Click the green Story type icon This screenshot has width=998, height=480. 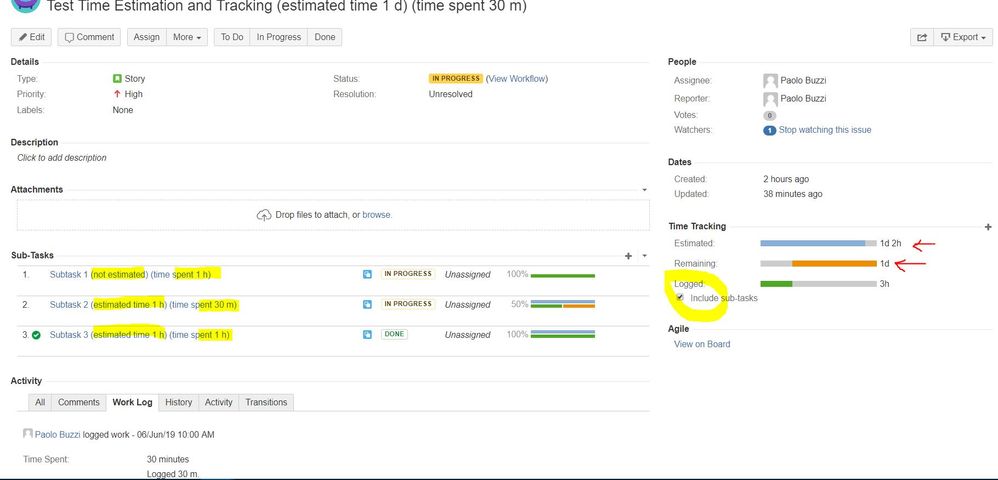pyautogui.click(x=117, y=79)
